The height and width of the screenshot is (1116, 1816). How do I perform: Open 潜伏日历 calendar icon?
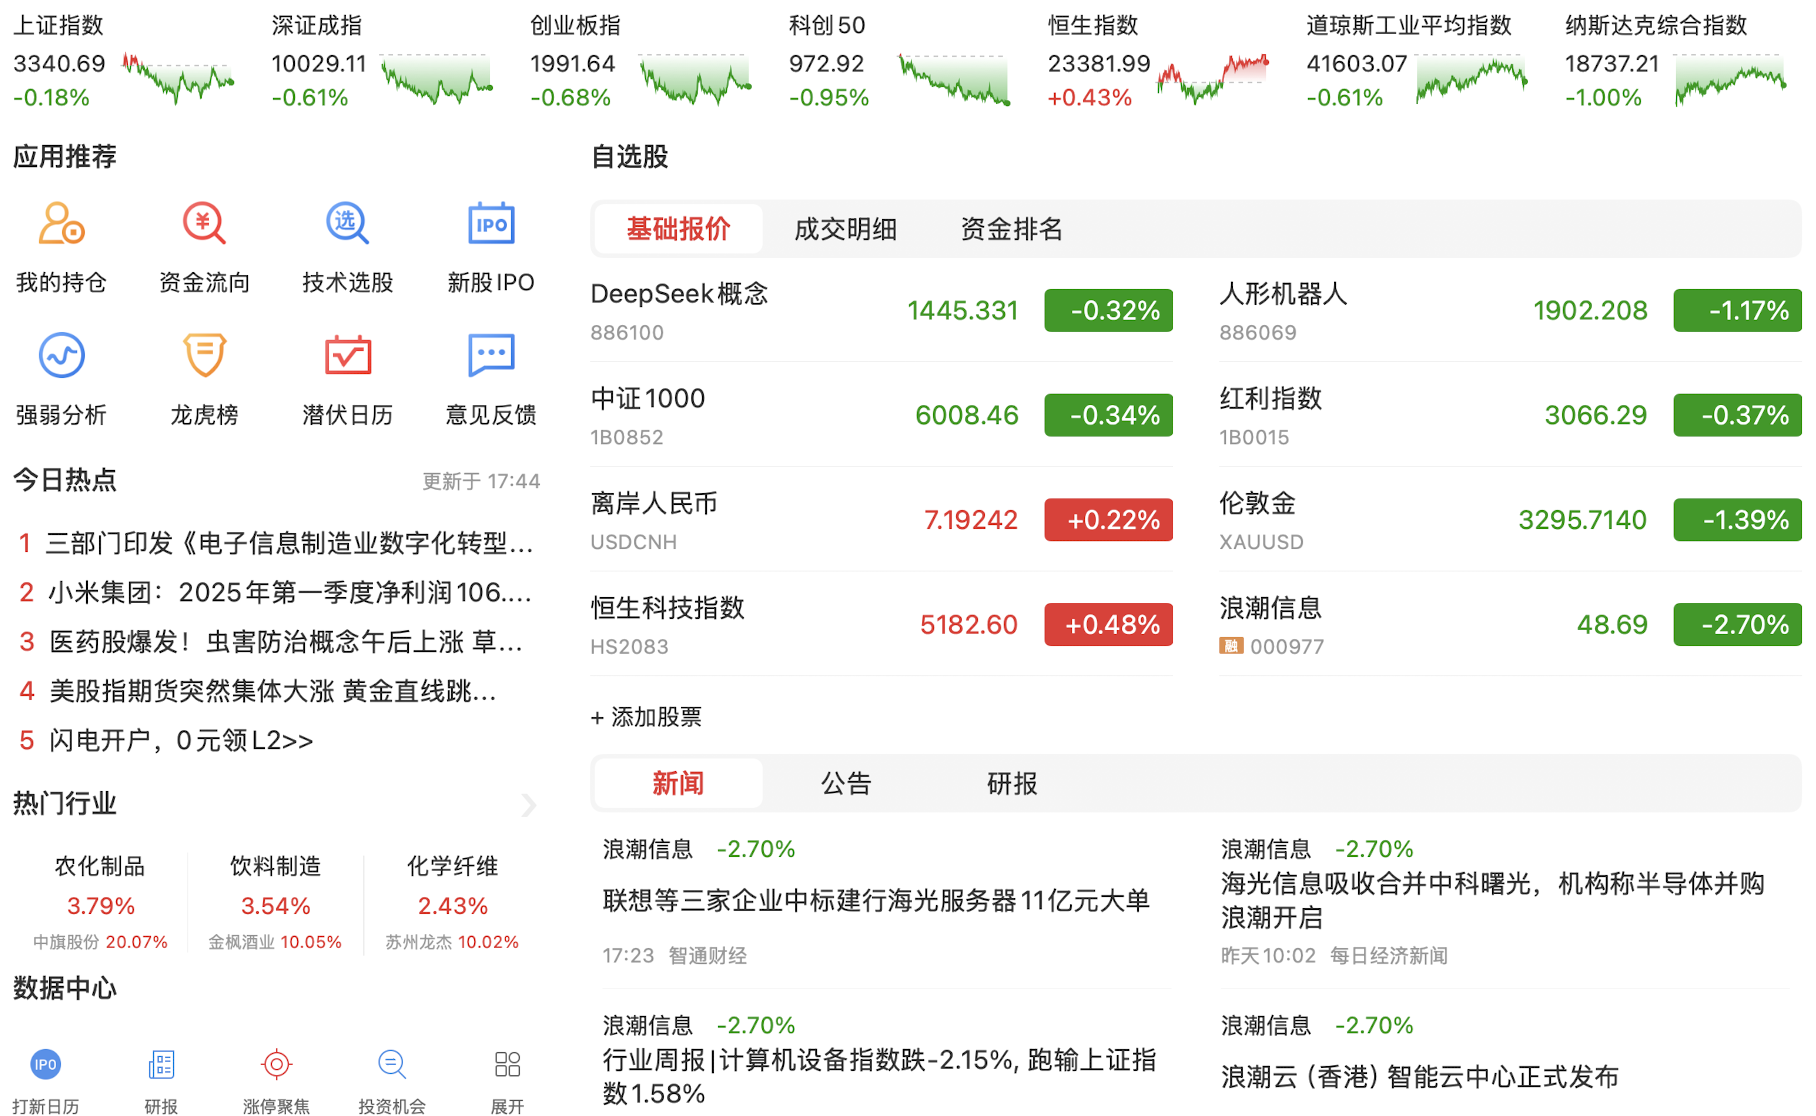coord(347,356)
